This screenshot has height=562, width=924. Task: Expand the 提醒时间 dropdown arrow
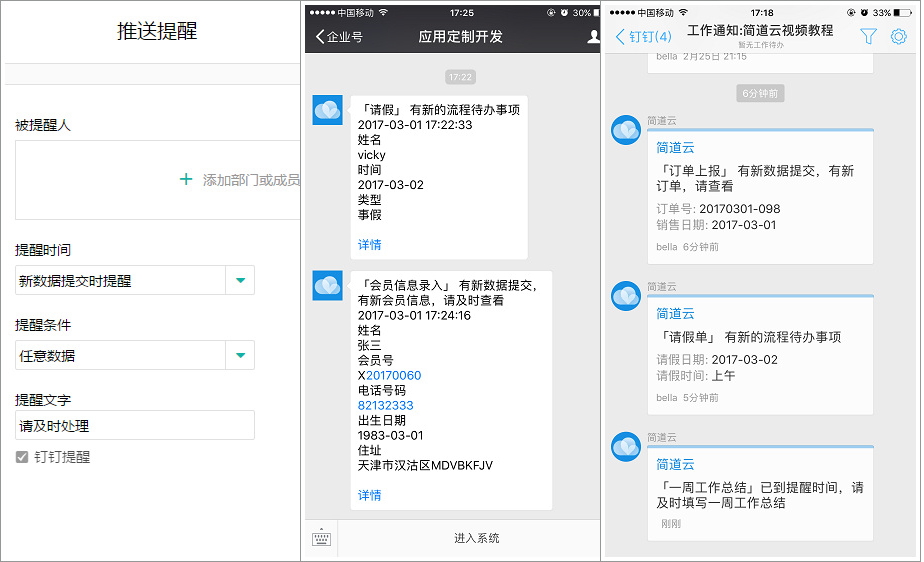240,281
